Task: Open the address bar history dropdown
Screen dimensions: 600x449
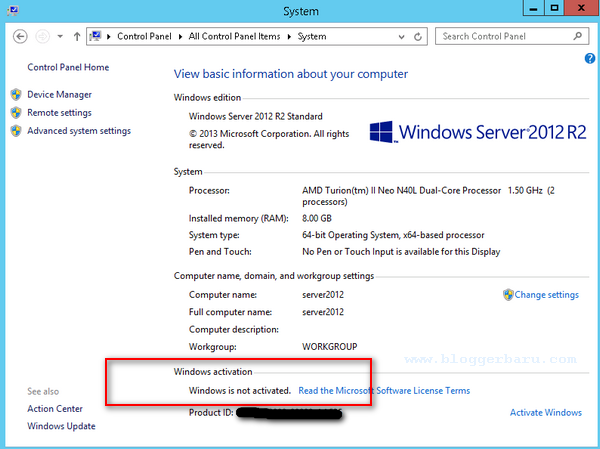Action: (401, 37)
